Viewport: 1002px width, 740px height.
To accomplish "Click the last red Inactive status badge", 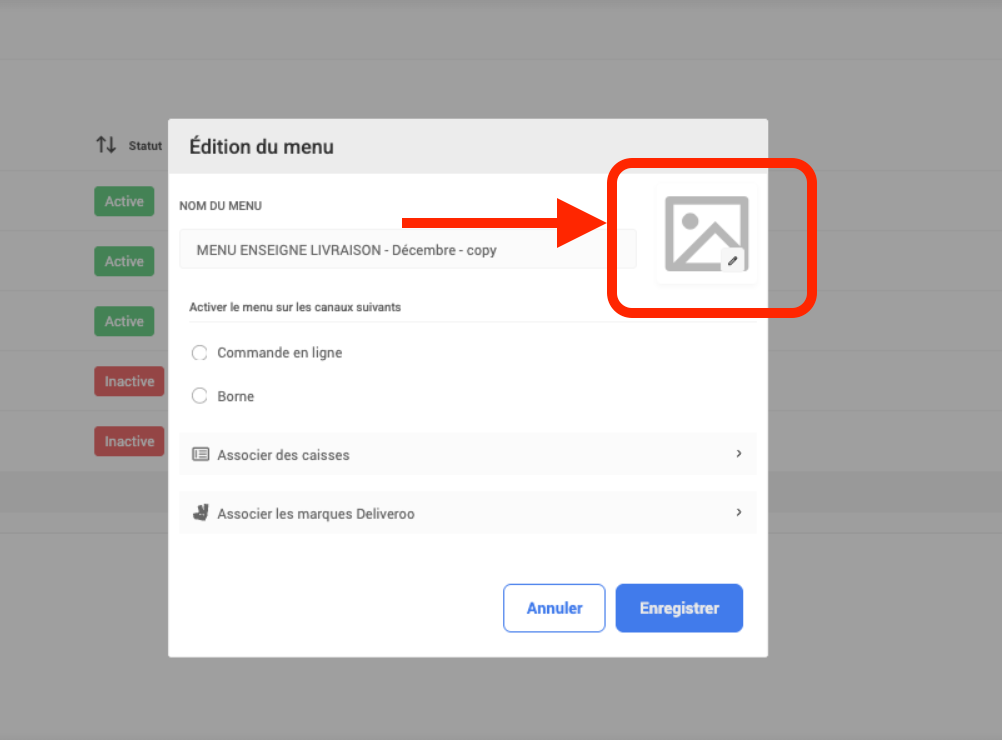I will [x=129, y=442].
